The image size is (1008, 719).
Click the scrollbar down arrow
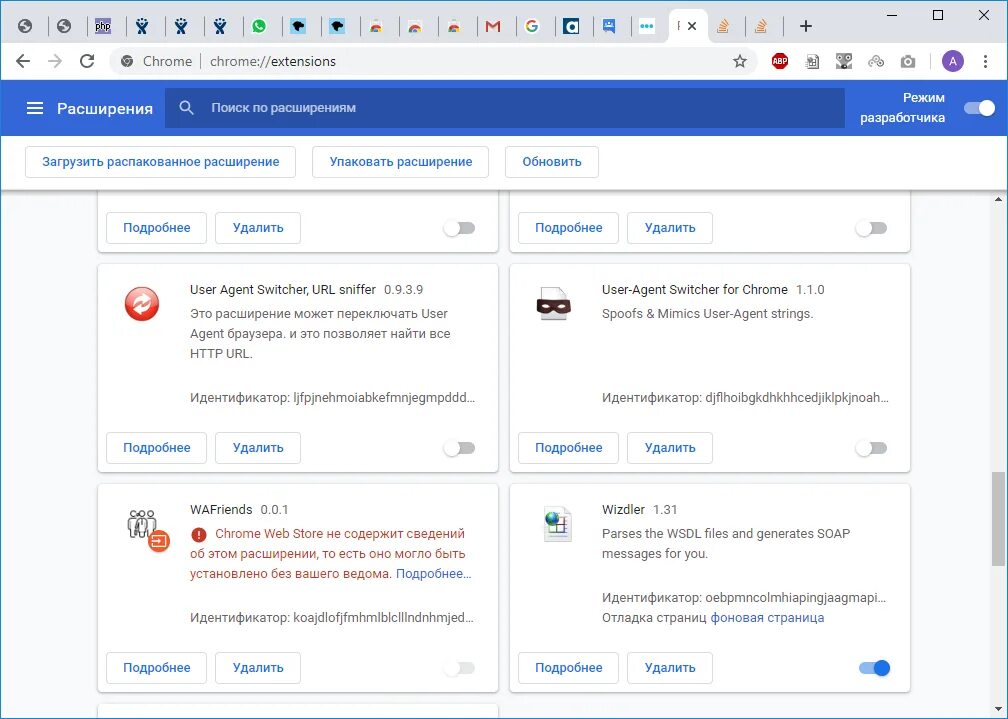[998, 709]
